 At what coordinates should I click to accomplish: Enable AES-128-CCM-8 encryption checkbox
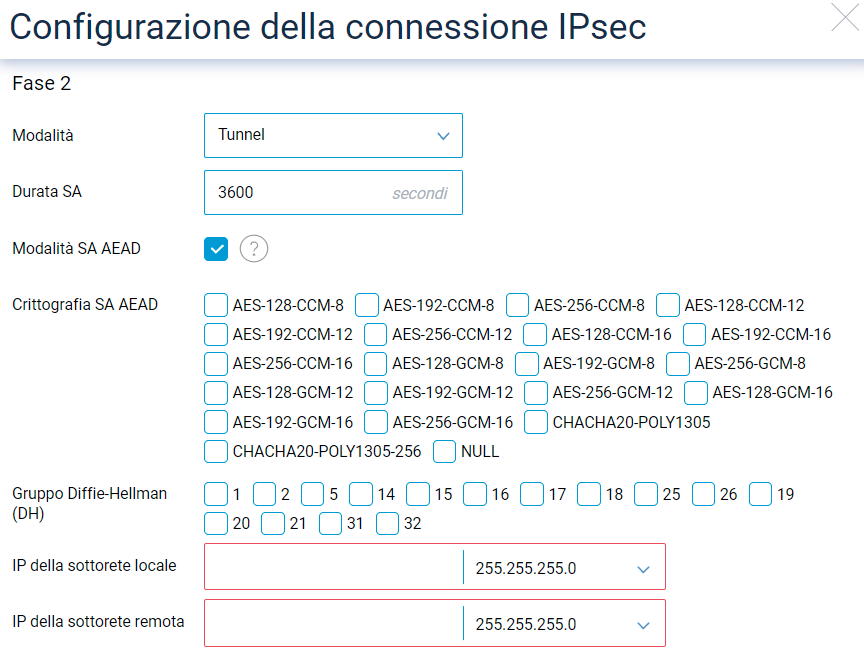point(216,305)
